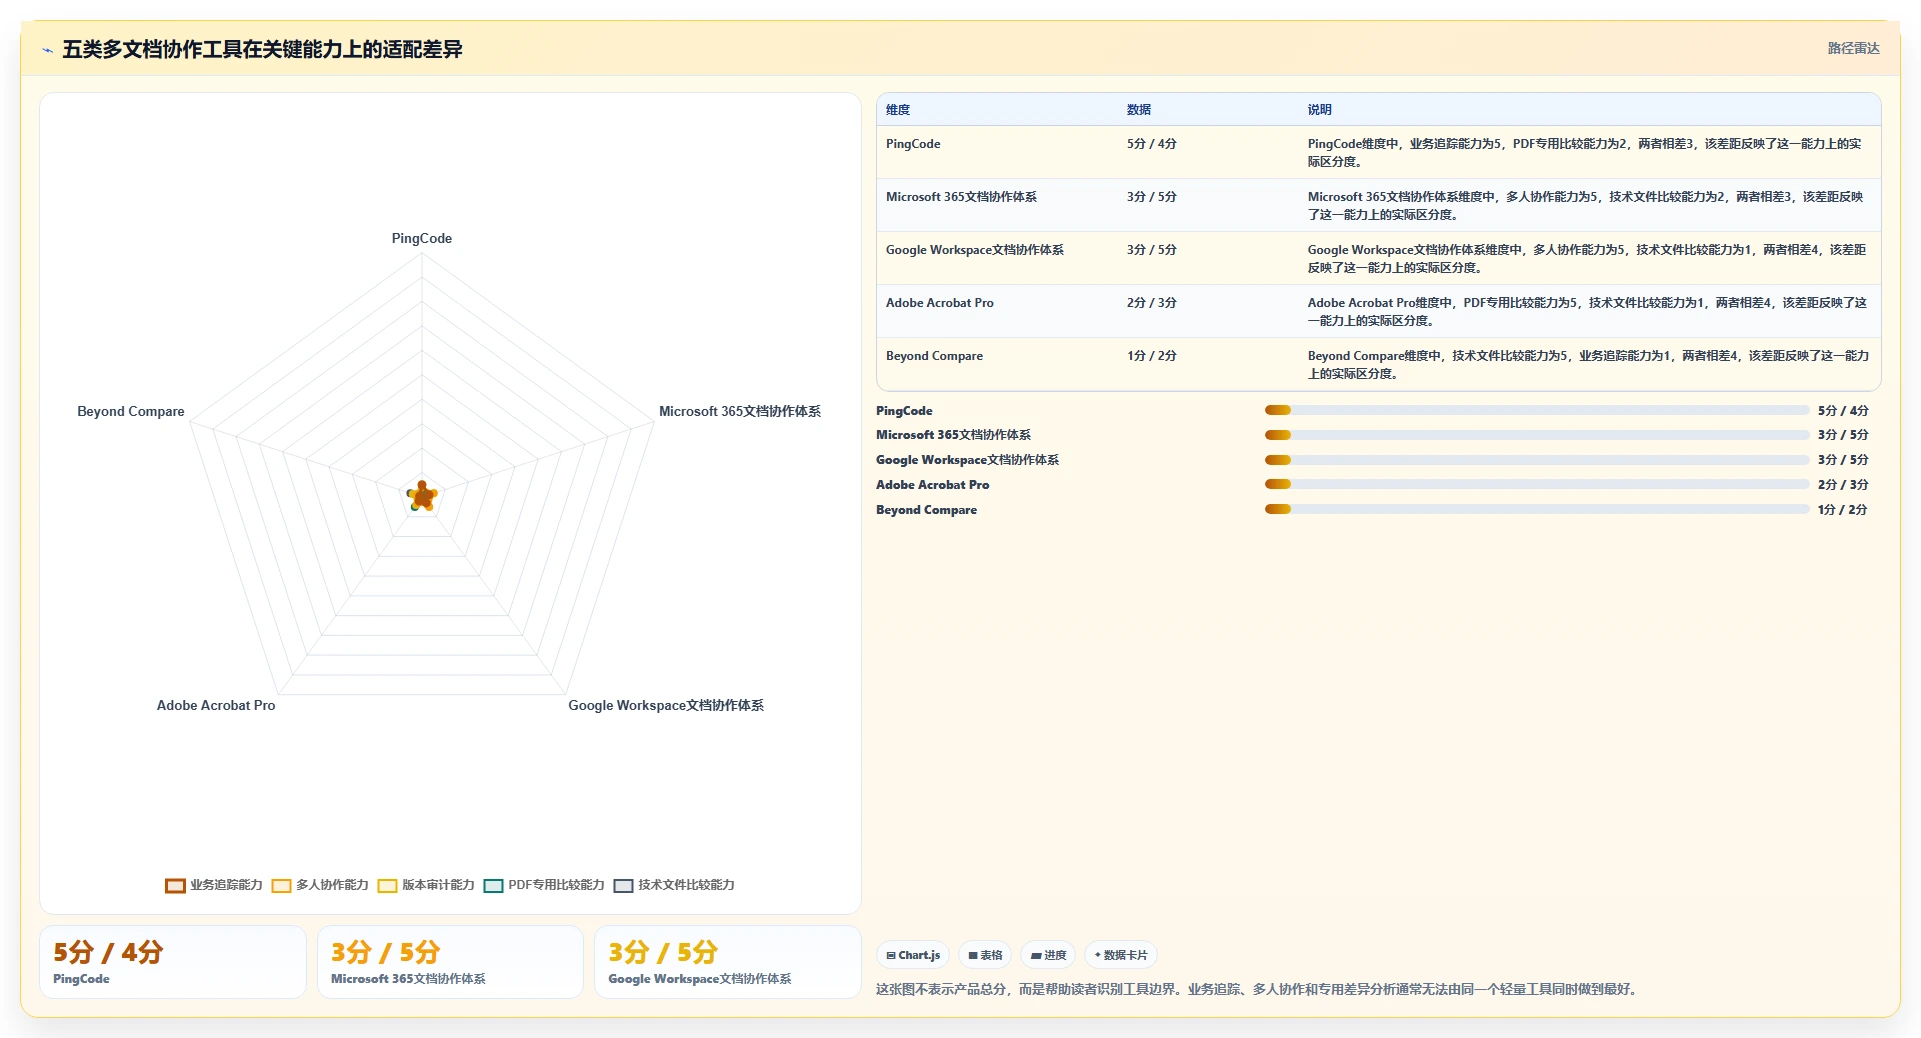The image size is (1921, 1038).
Task: Click 1分 / 2分 beside the Beyond Compare progress bar
Action: [x=1843, y=510]
